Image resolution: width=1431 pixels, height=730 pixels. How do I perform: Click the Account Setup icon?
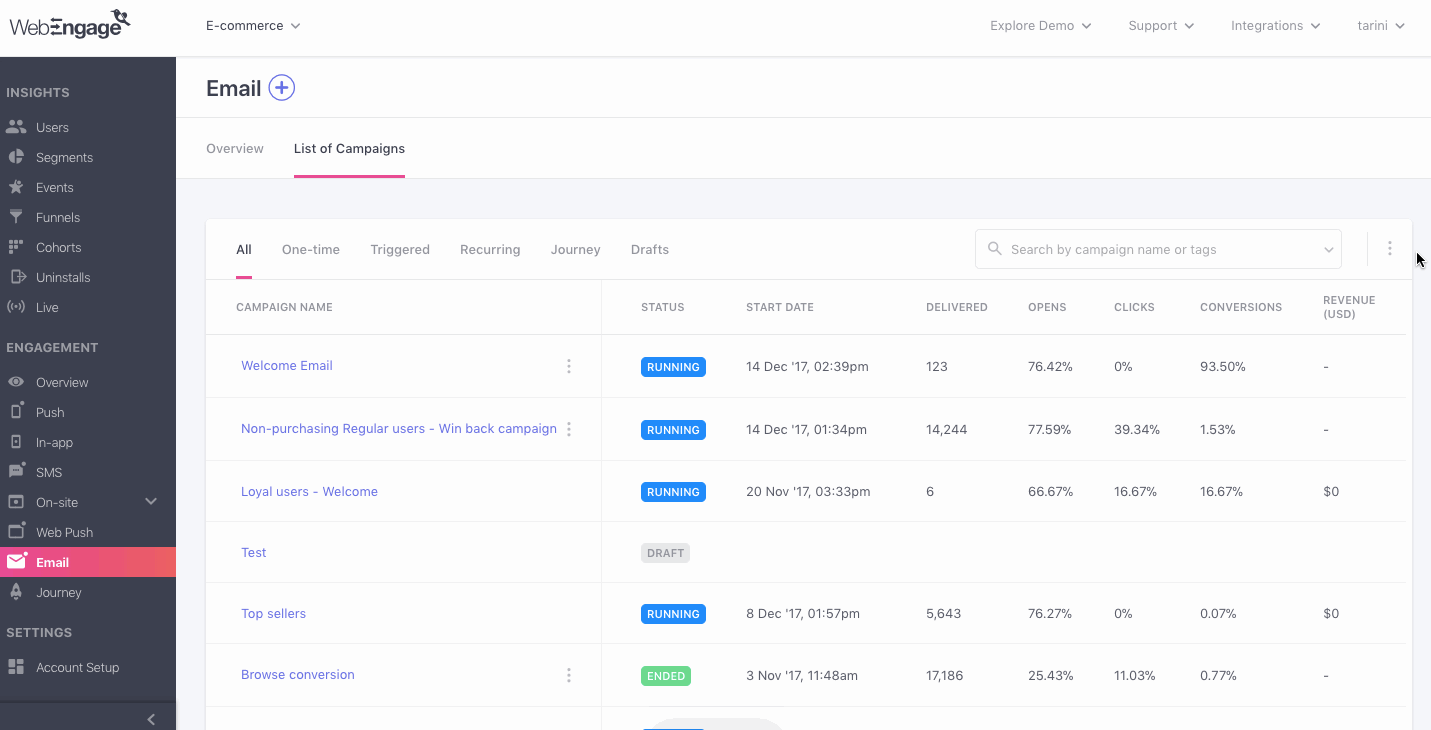pos(16,667)
